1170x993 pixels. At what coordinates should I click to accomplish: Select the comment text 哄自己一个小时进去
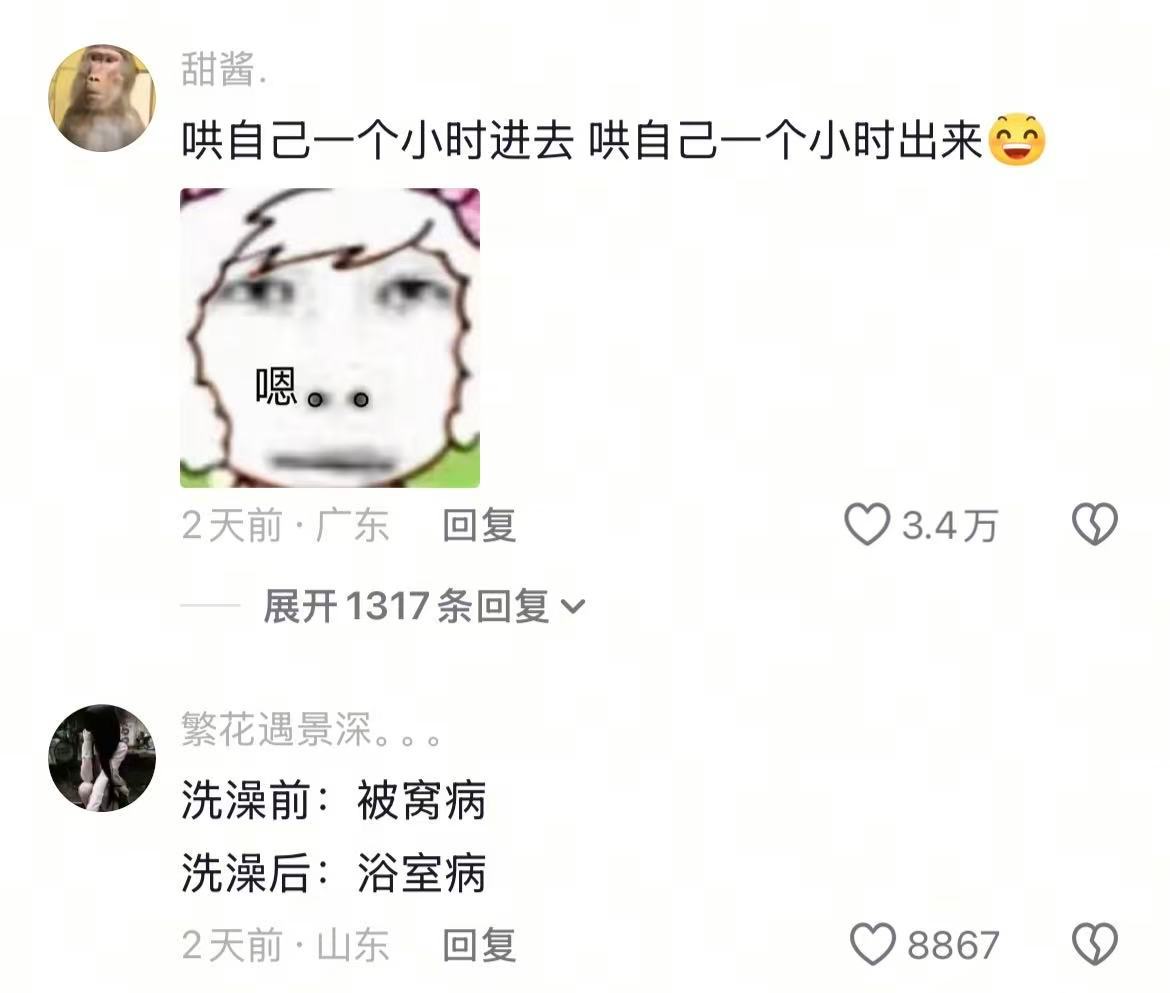[x=378, y=140]
